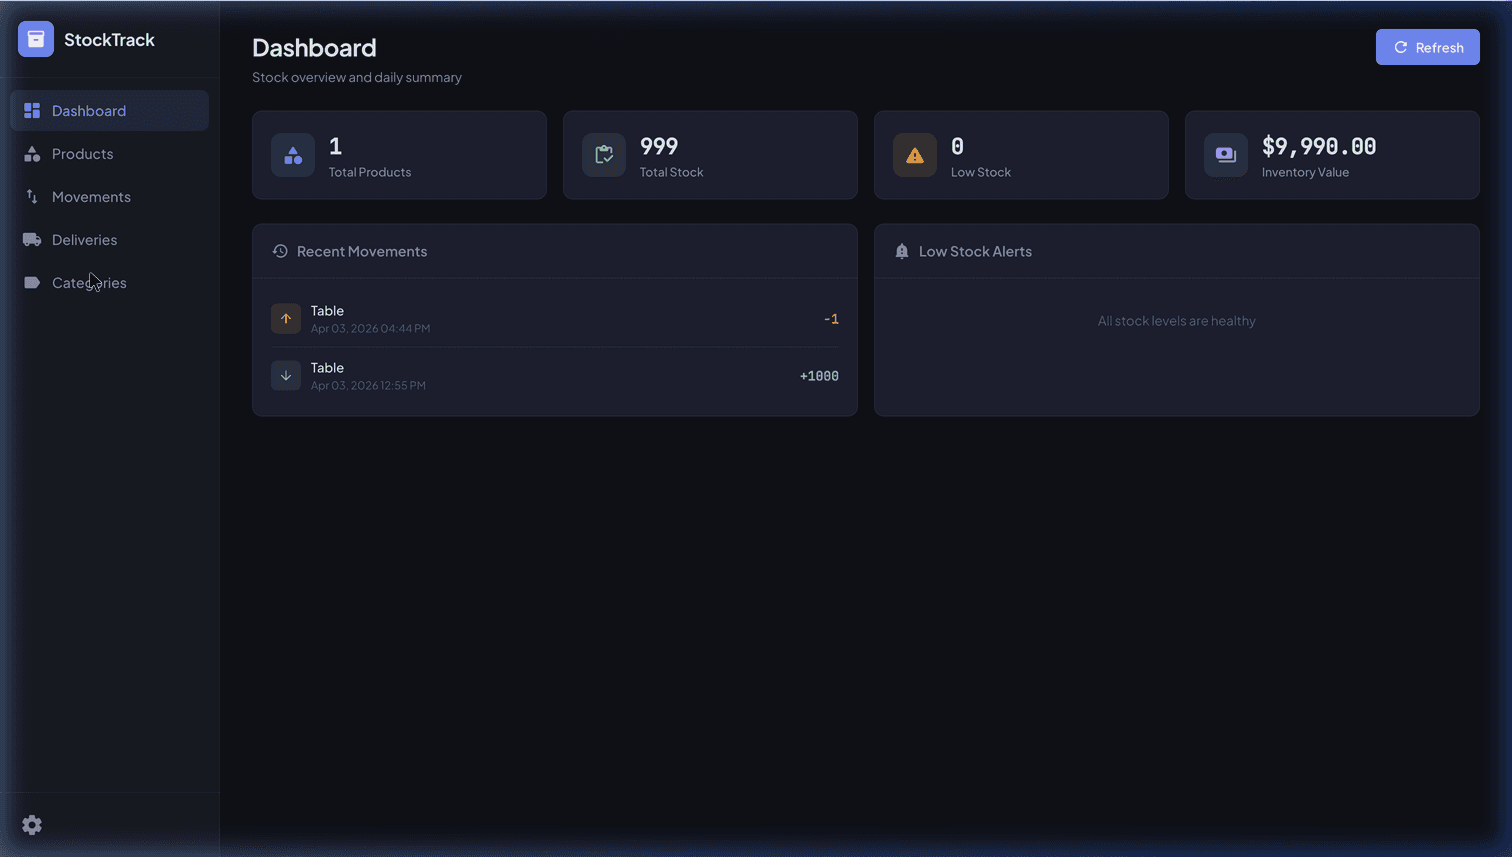Click the Total Stock clipboard icon
Screen dimensions: 1512x857
click(x=603, y=155)
